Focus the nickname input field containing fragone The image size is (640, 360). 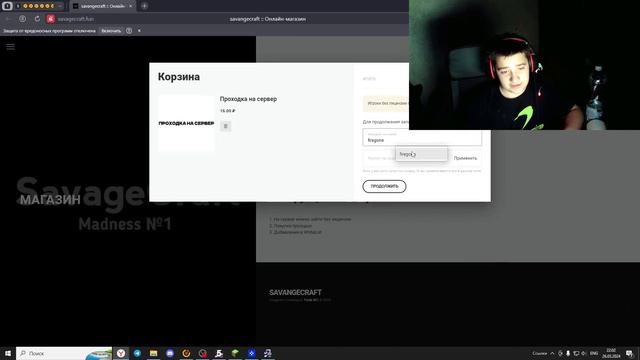[422, 138]
